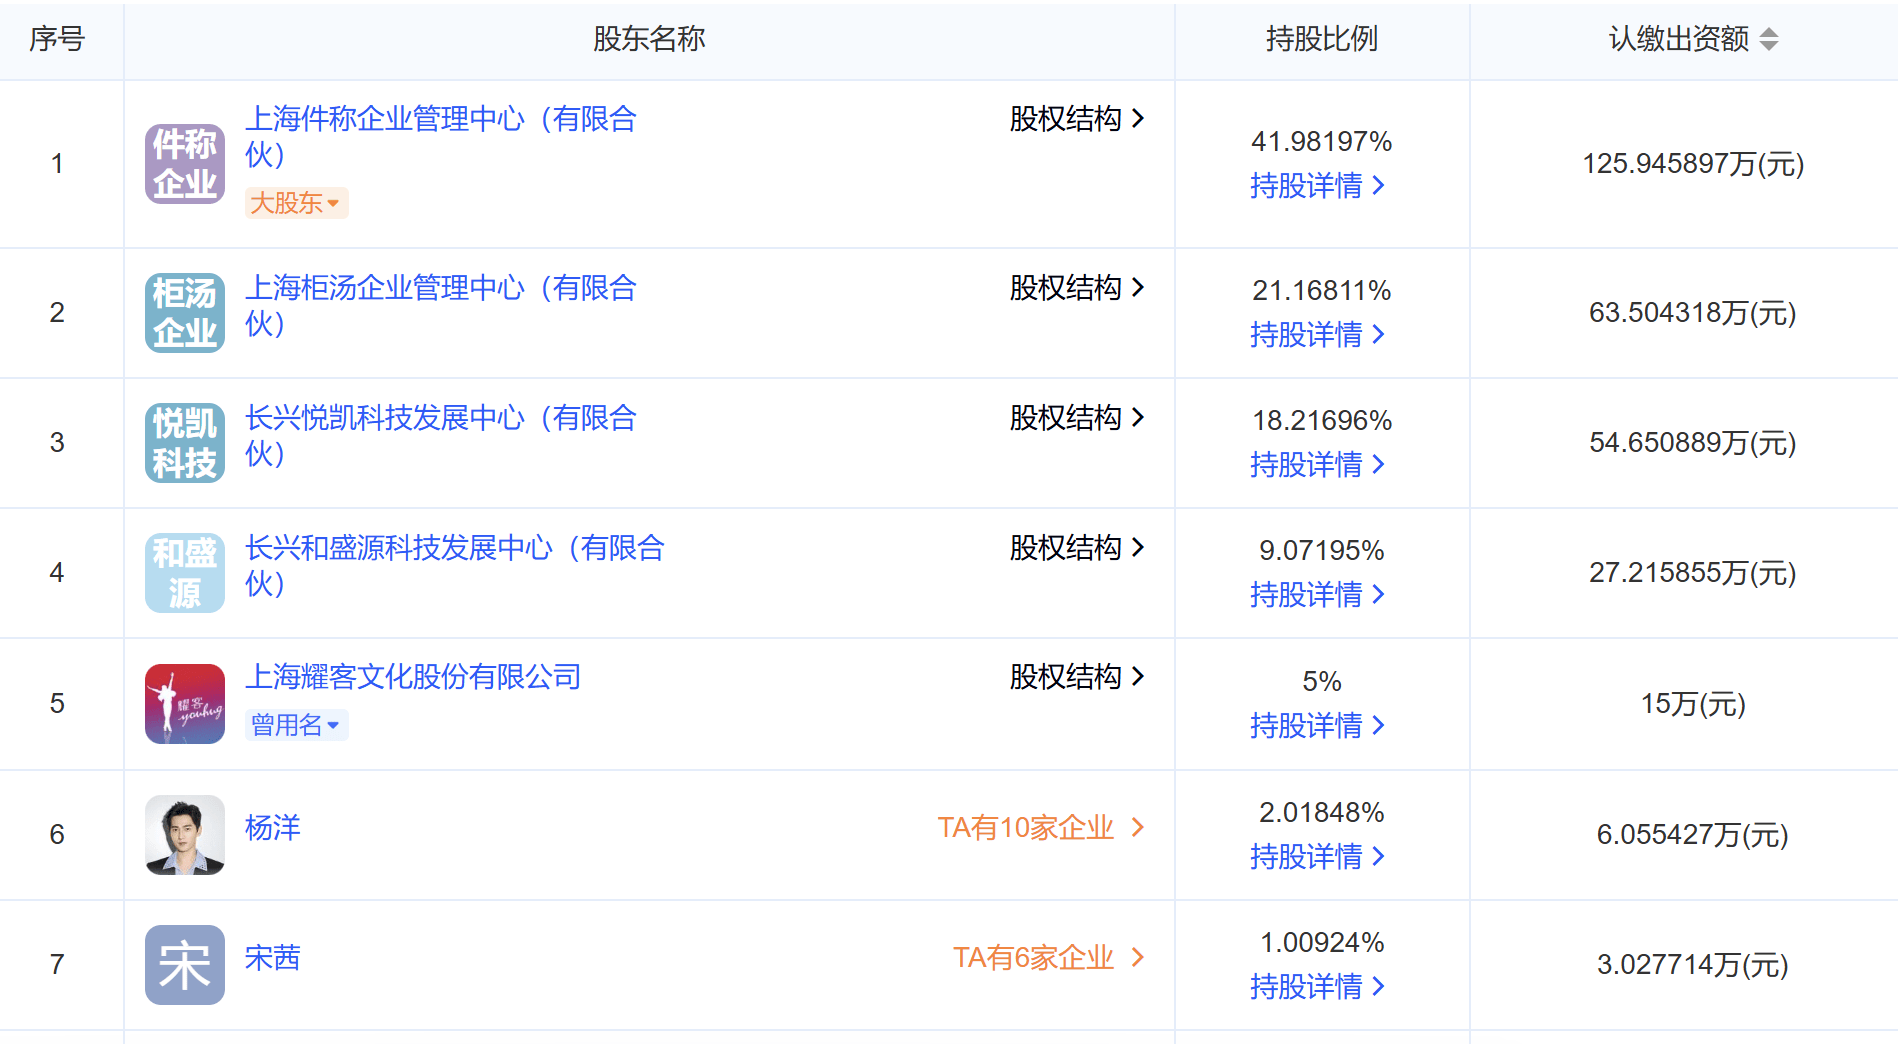Expand the 曾用名 dropdown tag
1898x1044 pixels.
tap(295, 725)
